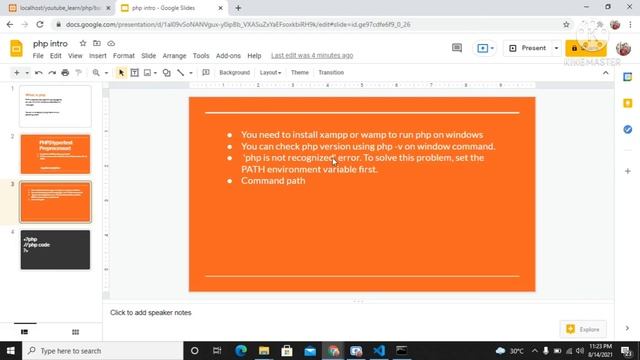Open present-to-meeting dropdown button
640x360 pixels.
point(485,48)
